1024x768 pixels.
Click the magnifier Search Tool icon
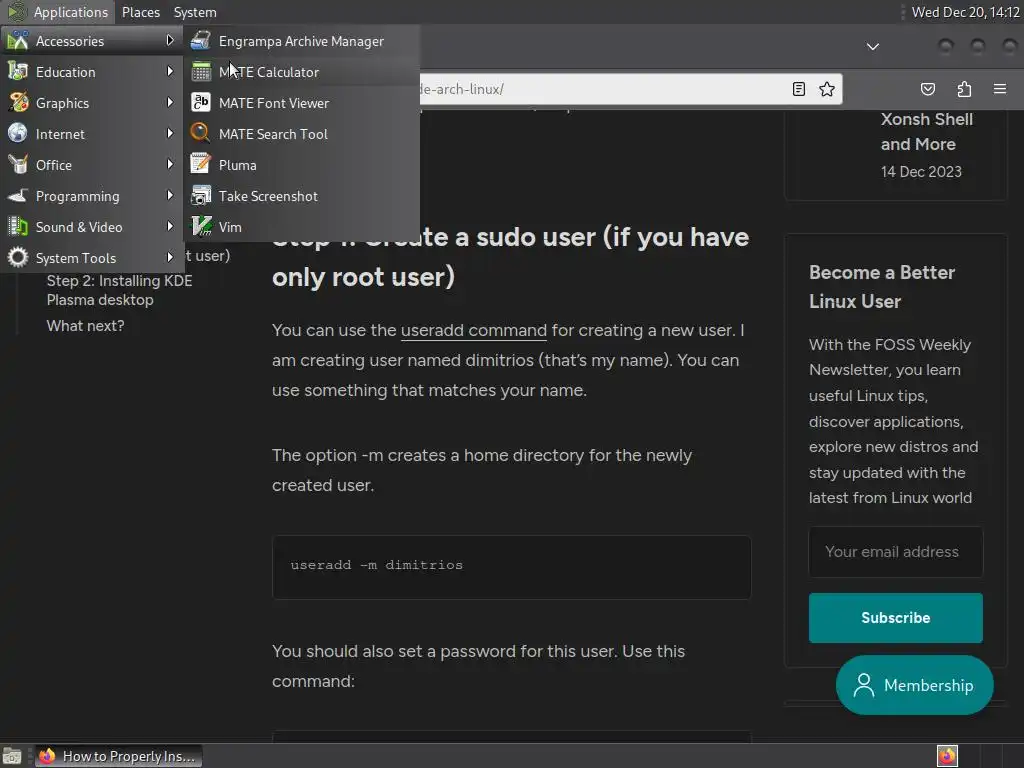pyautogui.click(x=200, y=134)
